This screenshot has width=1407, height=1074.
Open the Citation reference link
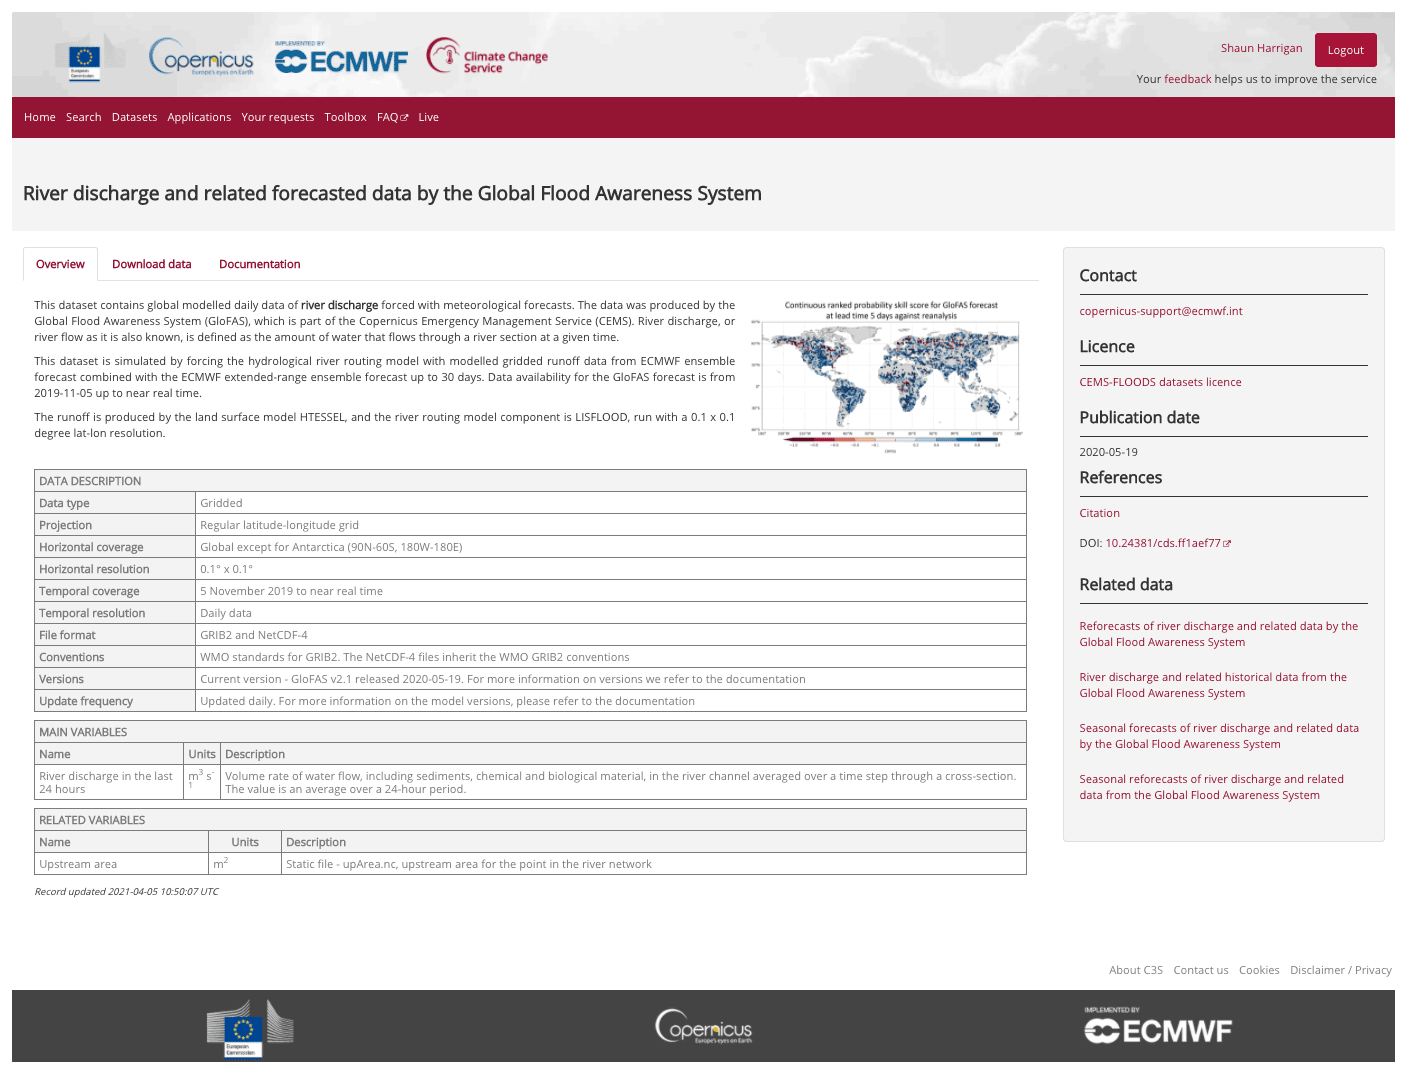(x=1099, y=513)
